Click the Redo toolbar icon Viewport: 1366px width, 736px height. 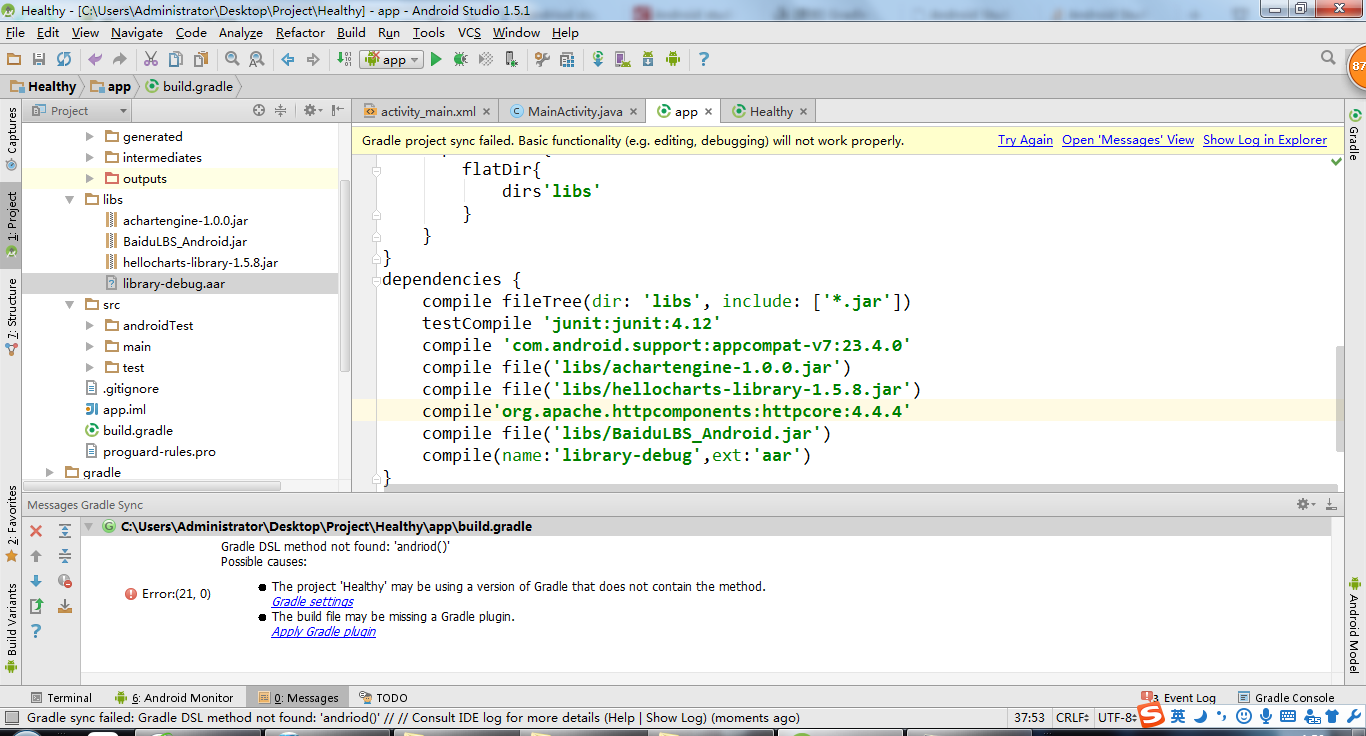coord(120,59)
